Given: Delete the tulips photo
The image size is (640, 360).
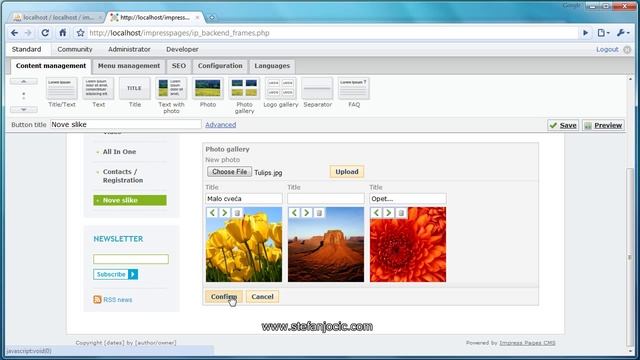Looking at the screenshot, I should click(x=237, y=213).
